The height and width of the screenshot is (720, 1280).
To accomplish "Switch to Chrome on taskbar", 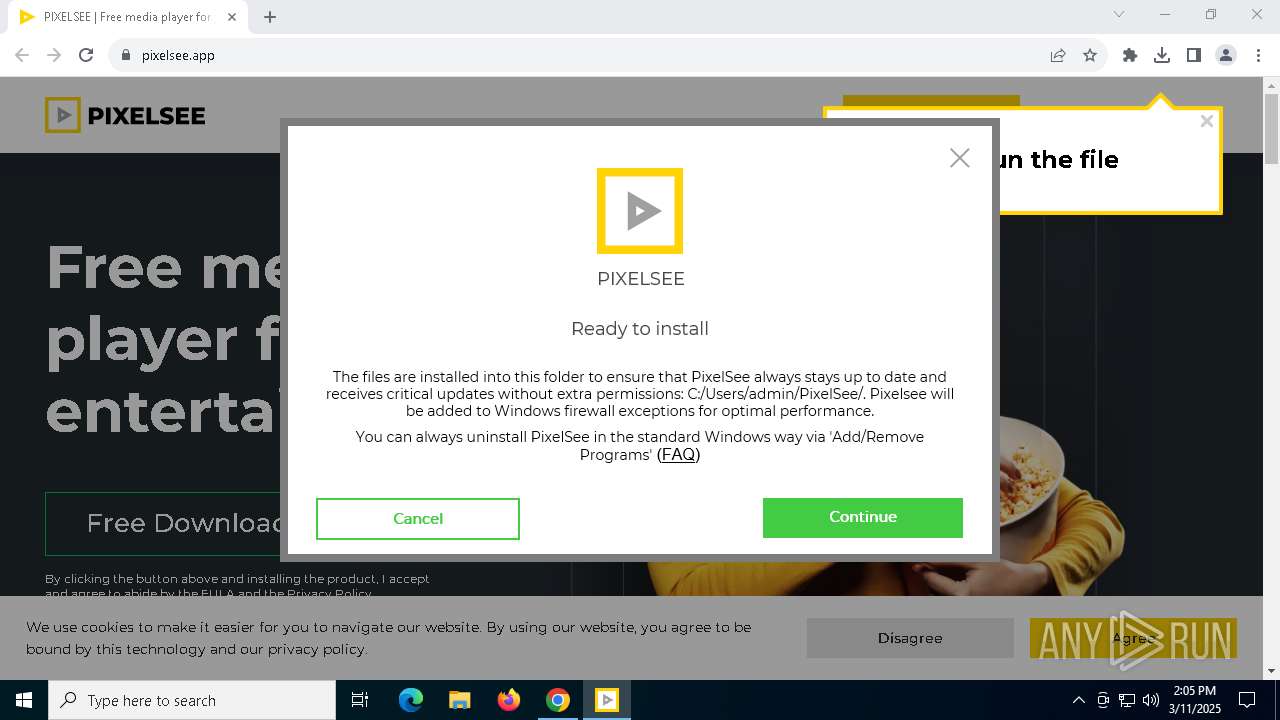I will pyautogui.click(x=558, y=700).
